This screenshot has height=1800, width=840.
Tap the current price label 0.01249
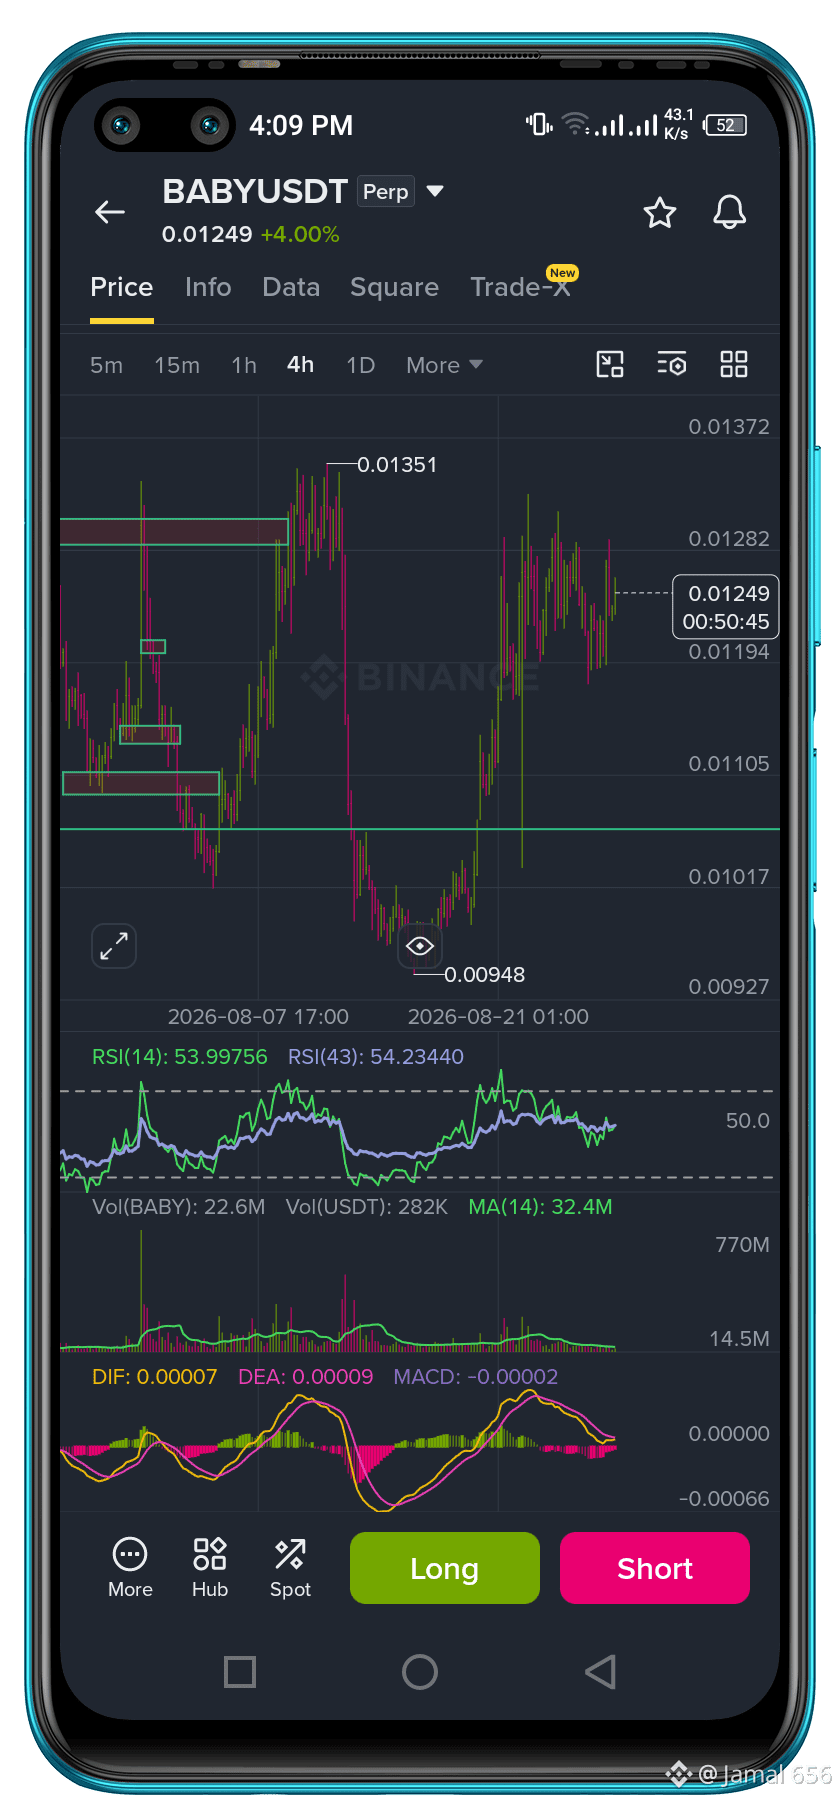(726, 607)
